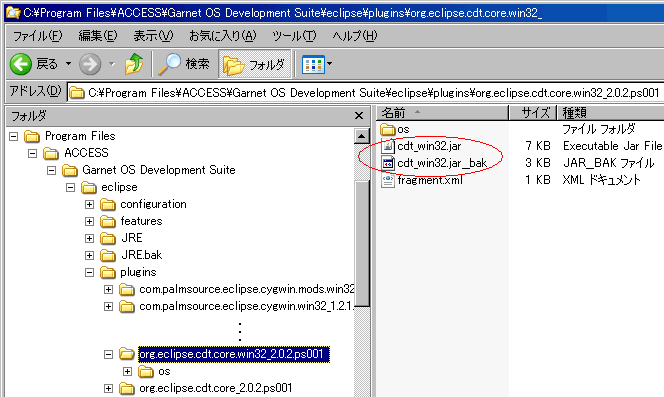
Task: Click the Up one level folder icon
Action: 134,64
